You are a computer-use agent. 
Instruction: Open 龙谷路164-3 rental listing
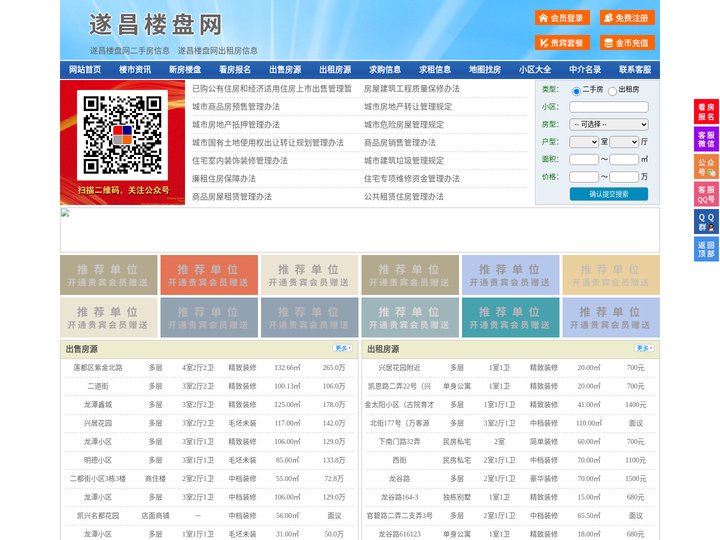399,497
